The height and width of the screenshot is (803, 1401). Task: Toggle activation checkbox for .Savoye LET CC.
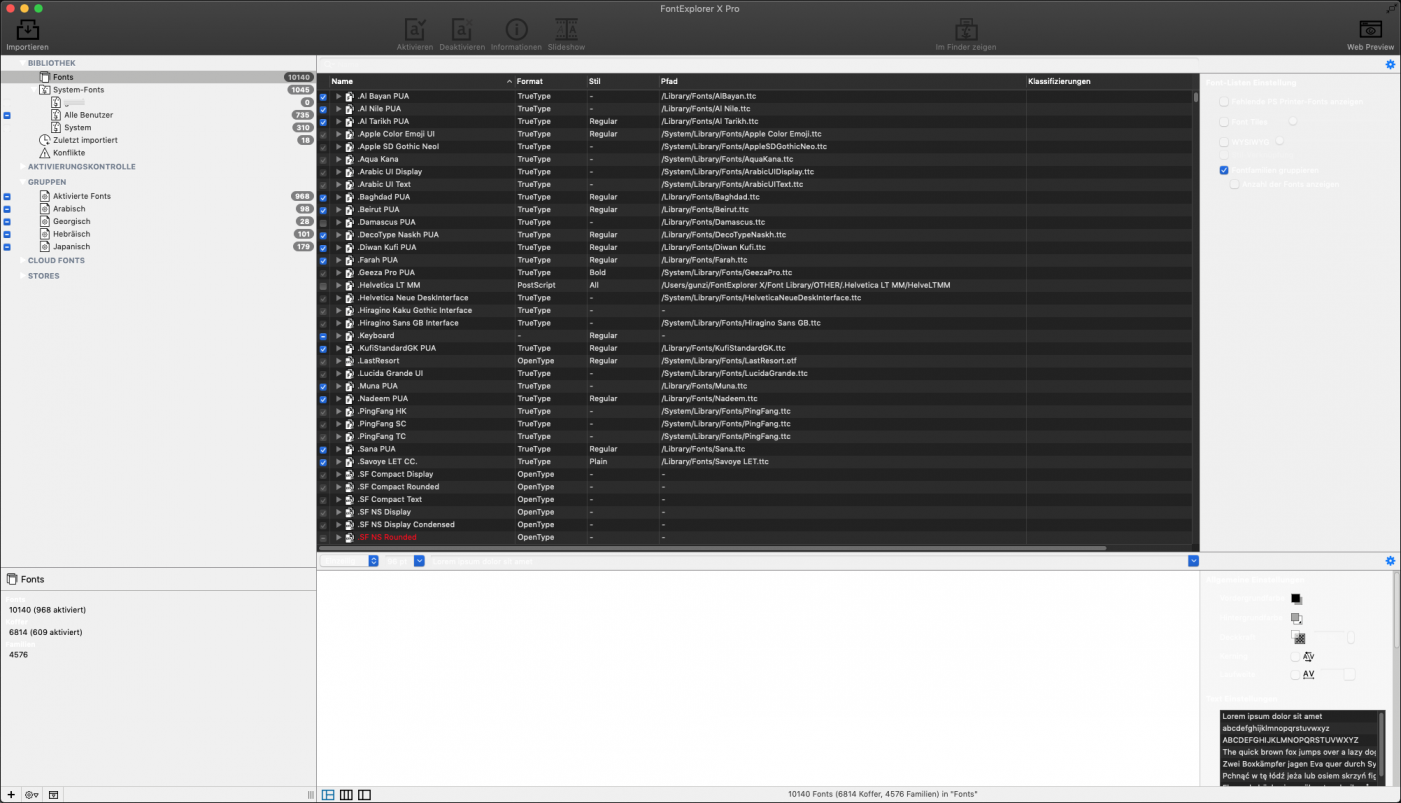coord(323,462)
